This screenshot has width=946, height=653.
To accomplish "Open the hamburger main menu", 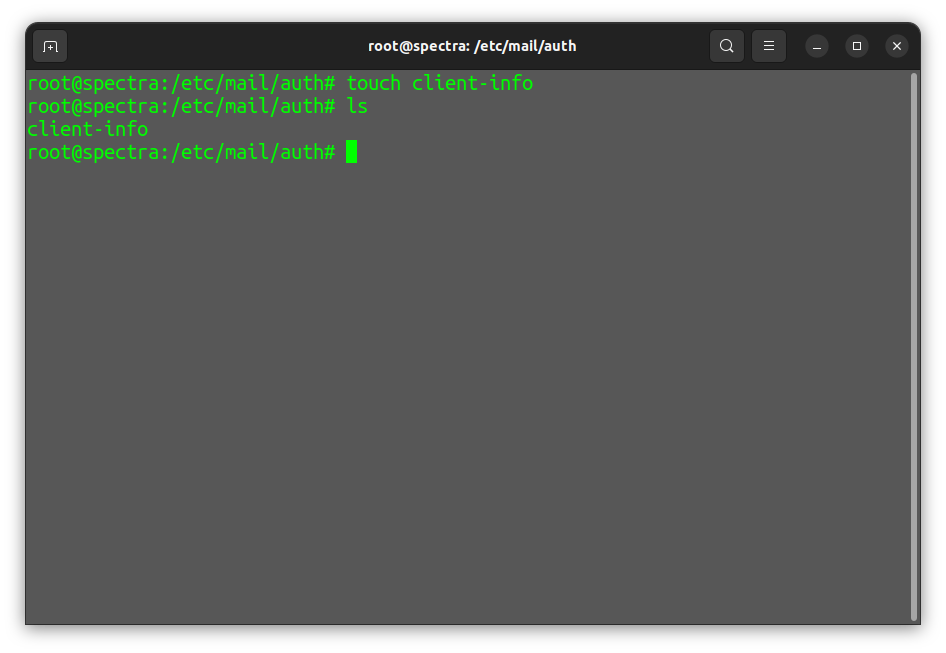I will 769,46.
